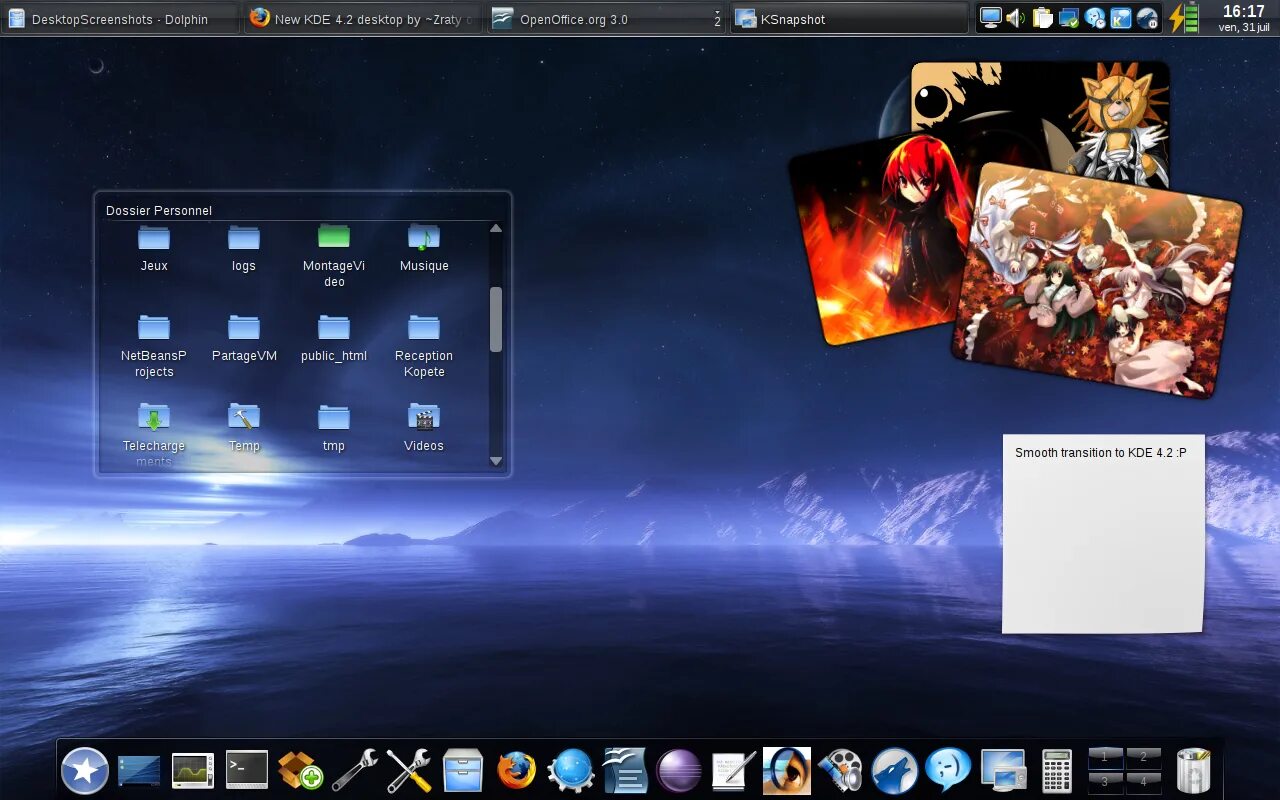Click the Dossier Personnel widget title

(x=159, y=210)
